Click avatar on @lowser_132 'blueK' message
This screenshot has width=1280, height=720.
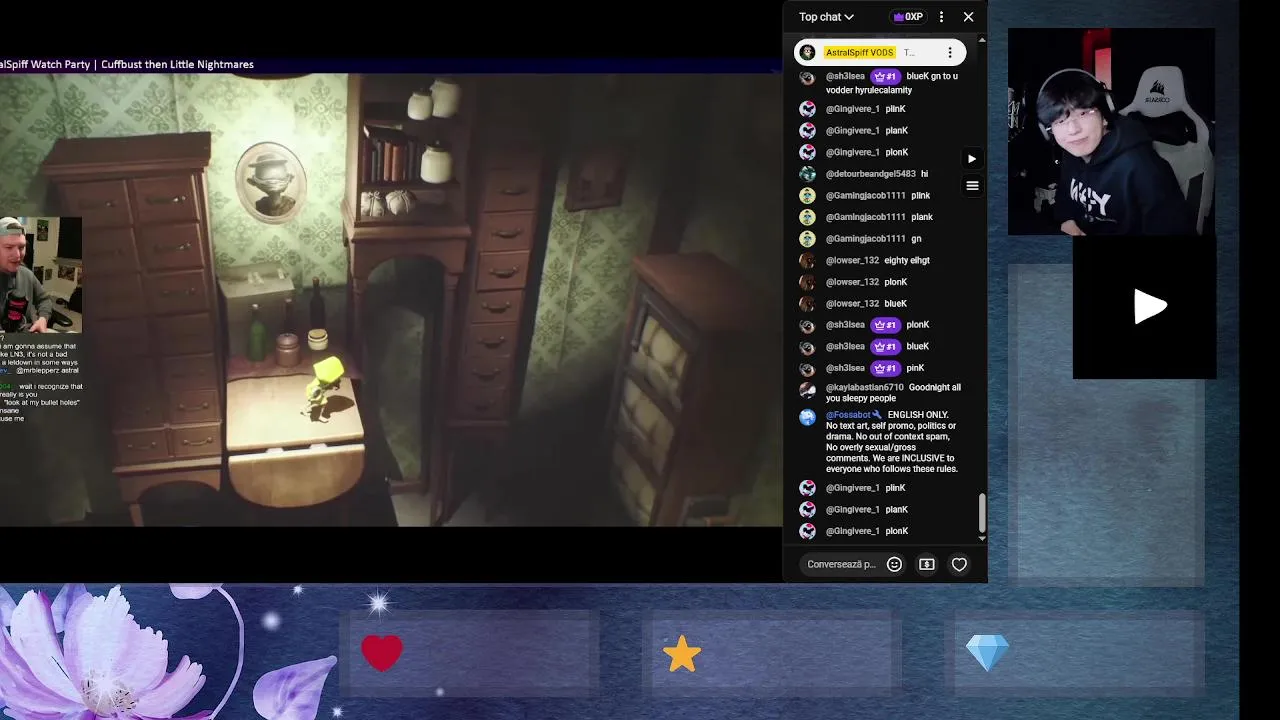807,303
